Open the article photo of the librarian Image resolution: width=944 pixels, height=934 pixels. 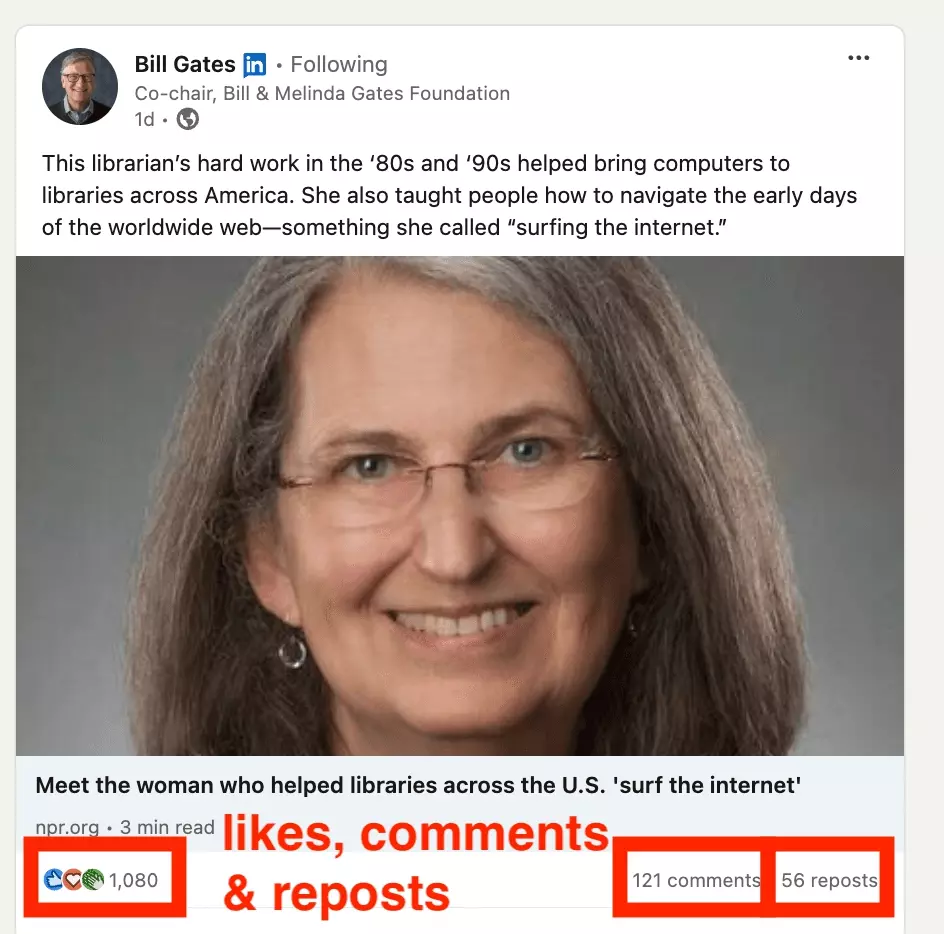coord(460,506)
